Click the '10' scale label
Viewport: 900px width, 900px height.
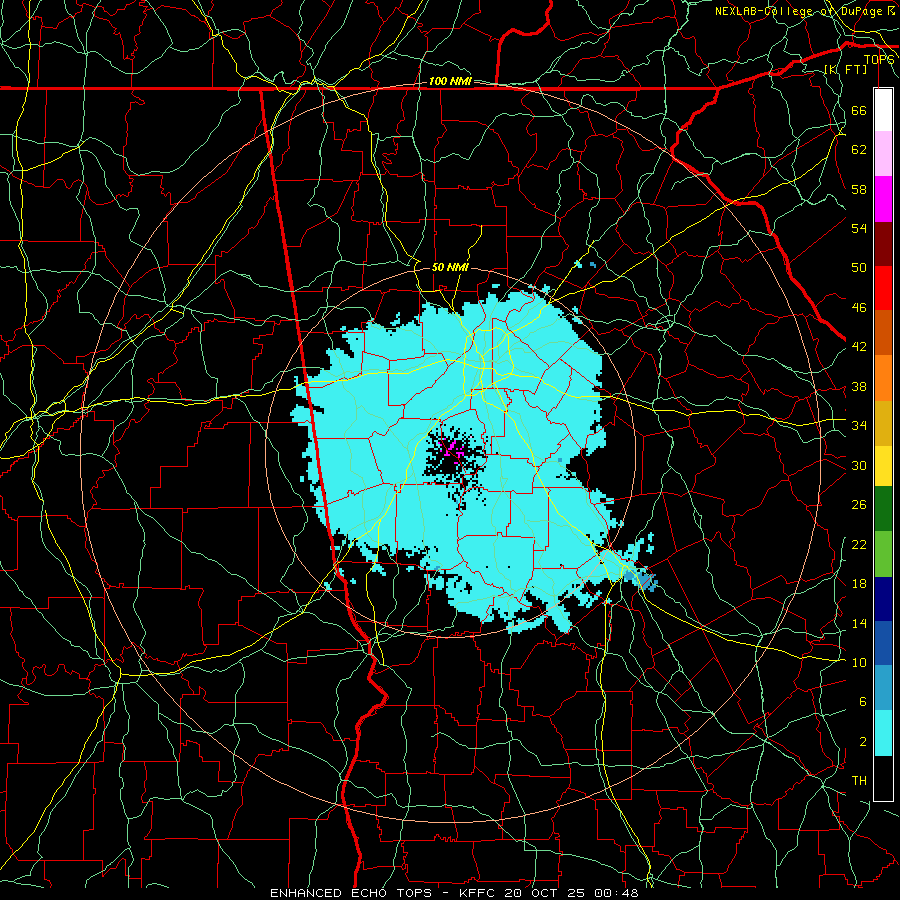pos(859,662)
